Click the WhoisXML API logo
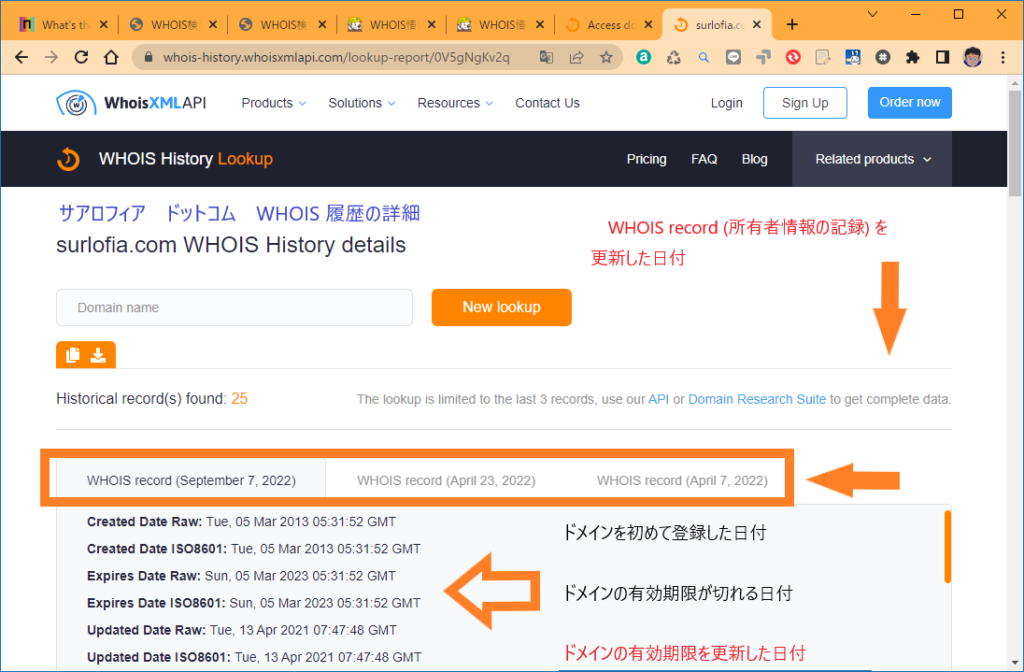1024x672 pixels. tap(131, 102)
